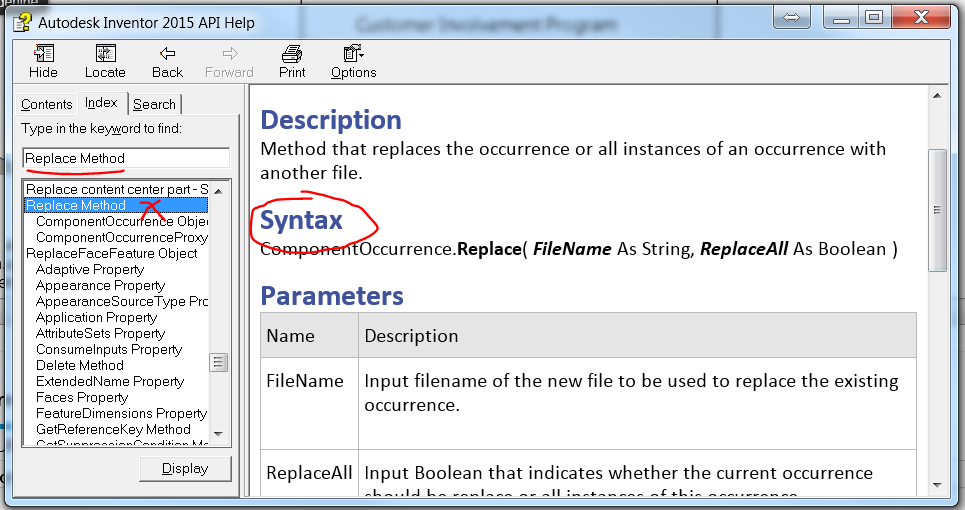Click the content pane scrollbar thumb
This screenshot has height=510, width=965.
[x=937, y=210]
